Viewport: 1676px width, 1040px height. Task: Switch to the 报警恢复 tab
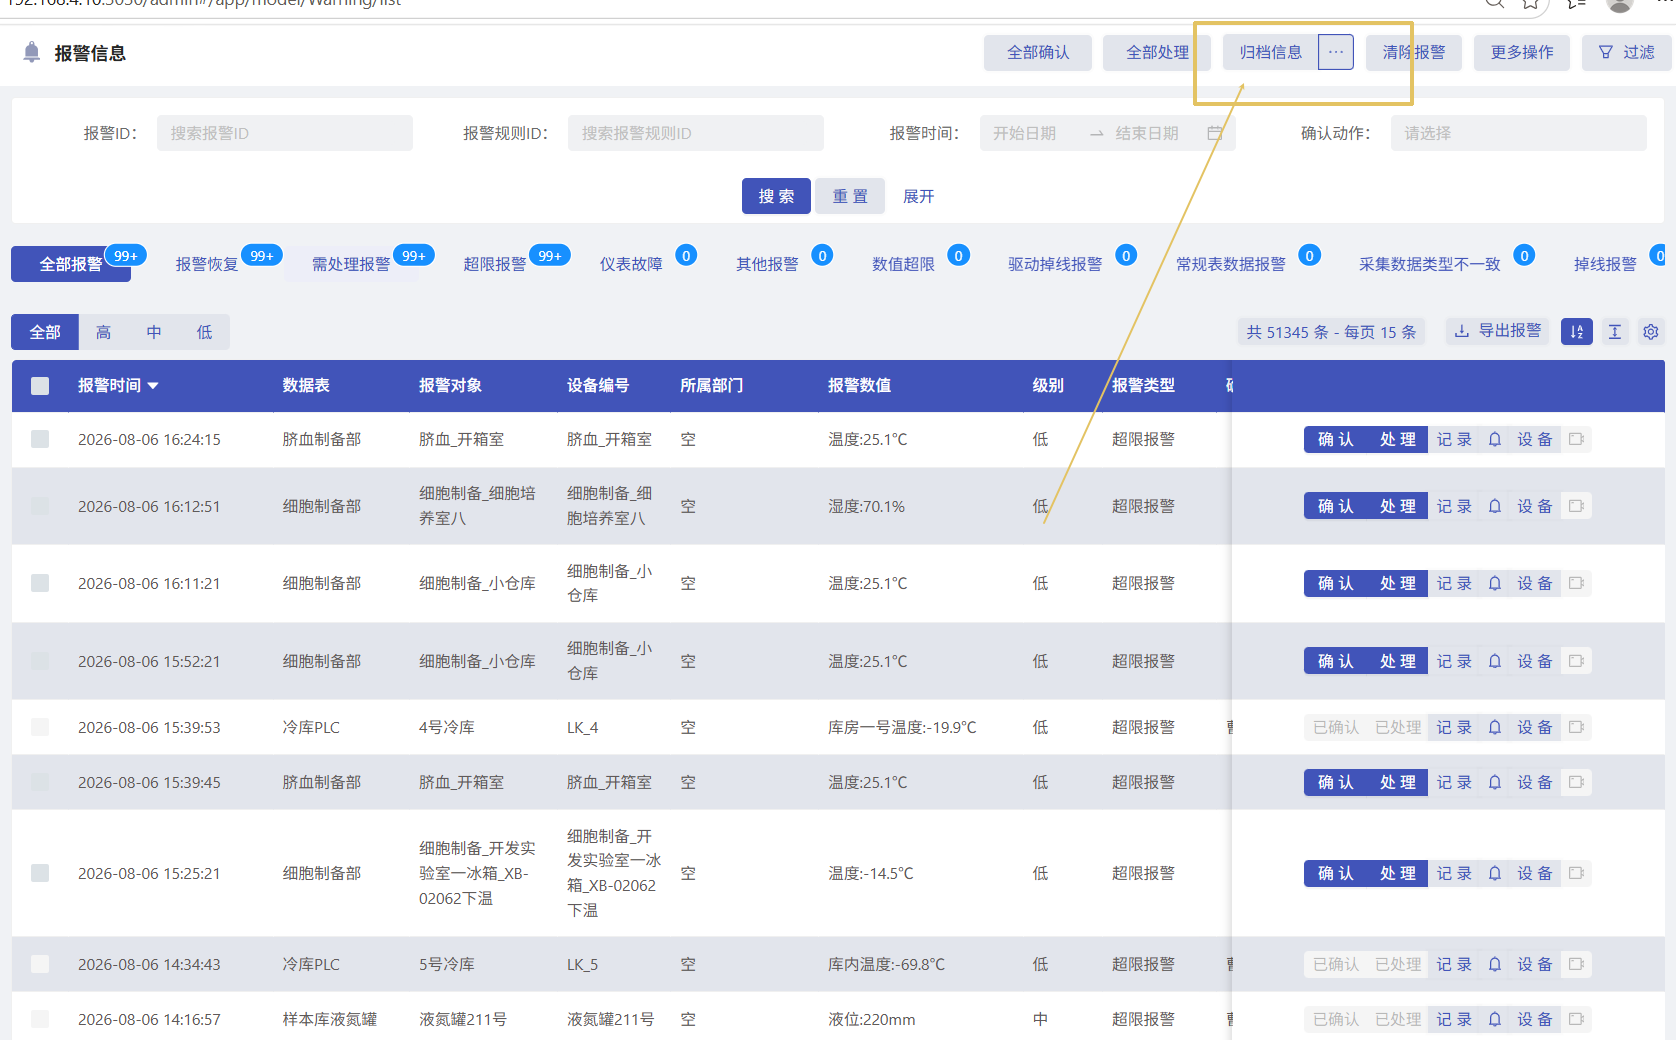207,264
